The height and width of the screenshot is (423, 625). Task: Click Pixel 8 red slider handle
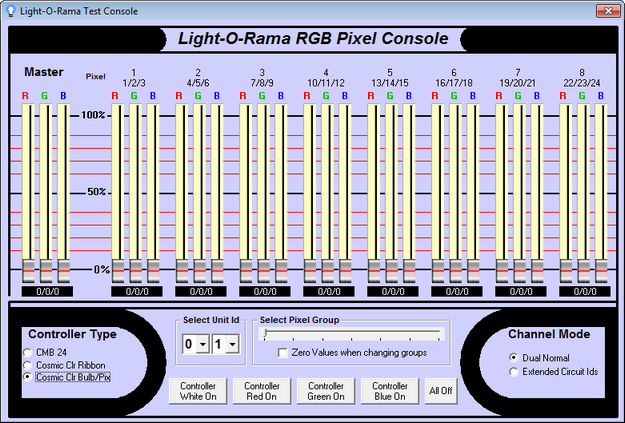pyautogui.click(x=566, y=271)
